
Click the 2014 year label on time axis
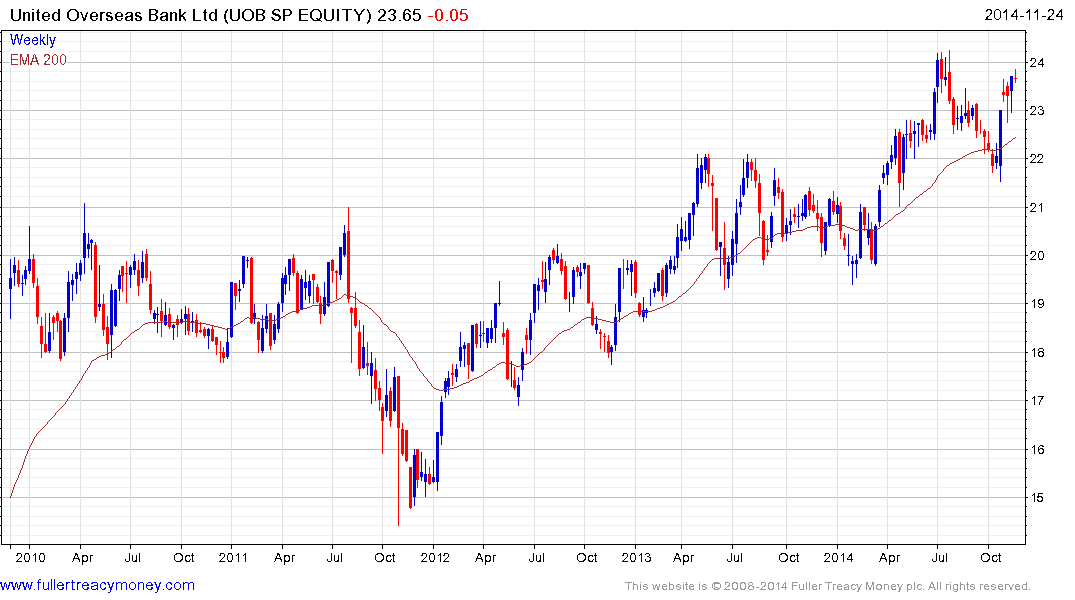tap(838, 557)
